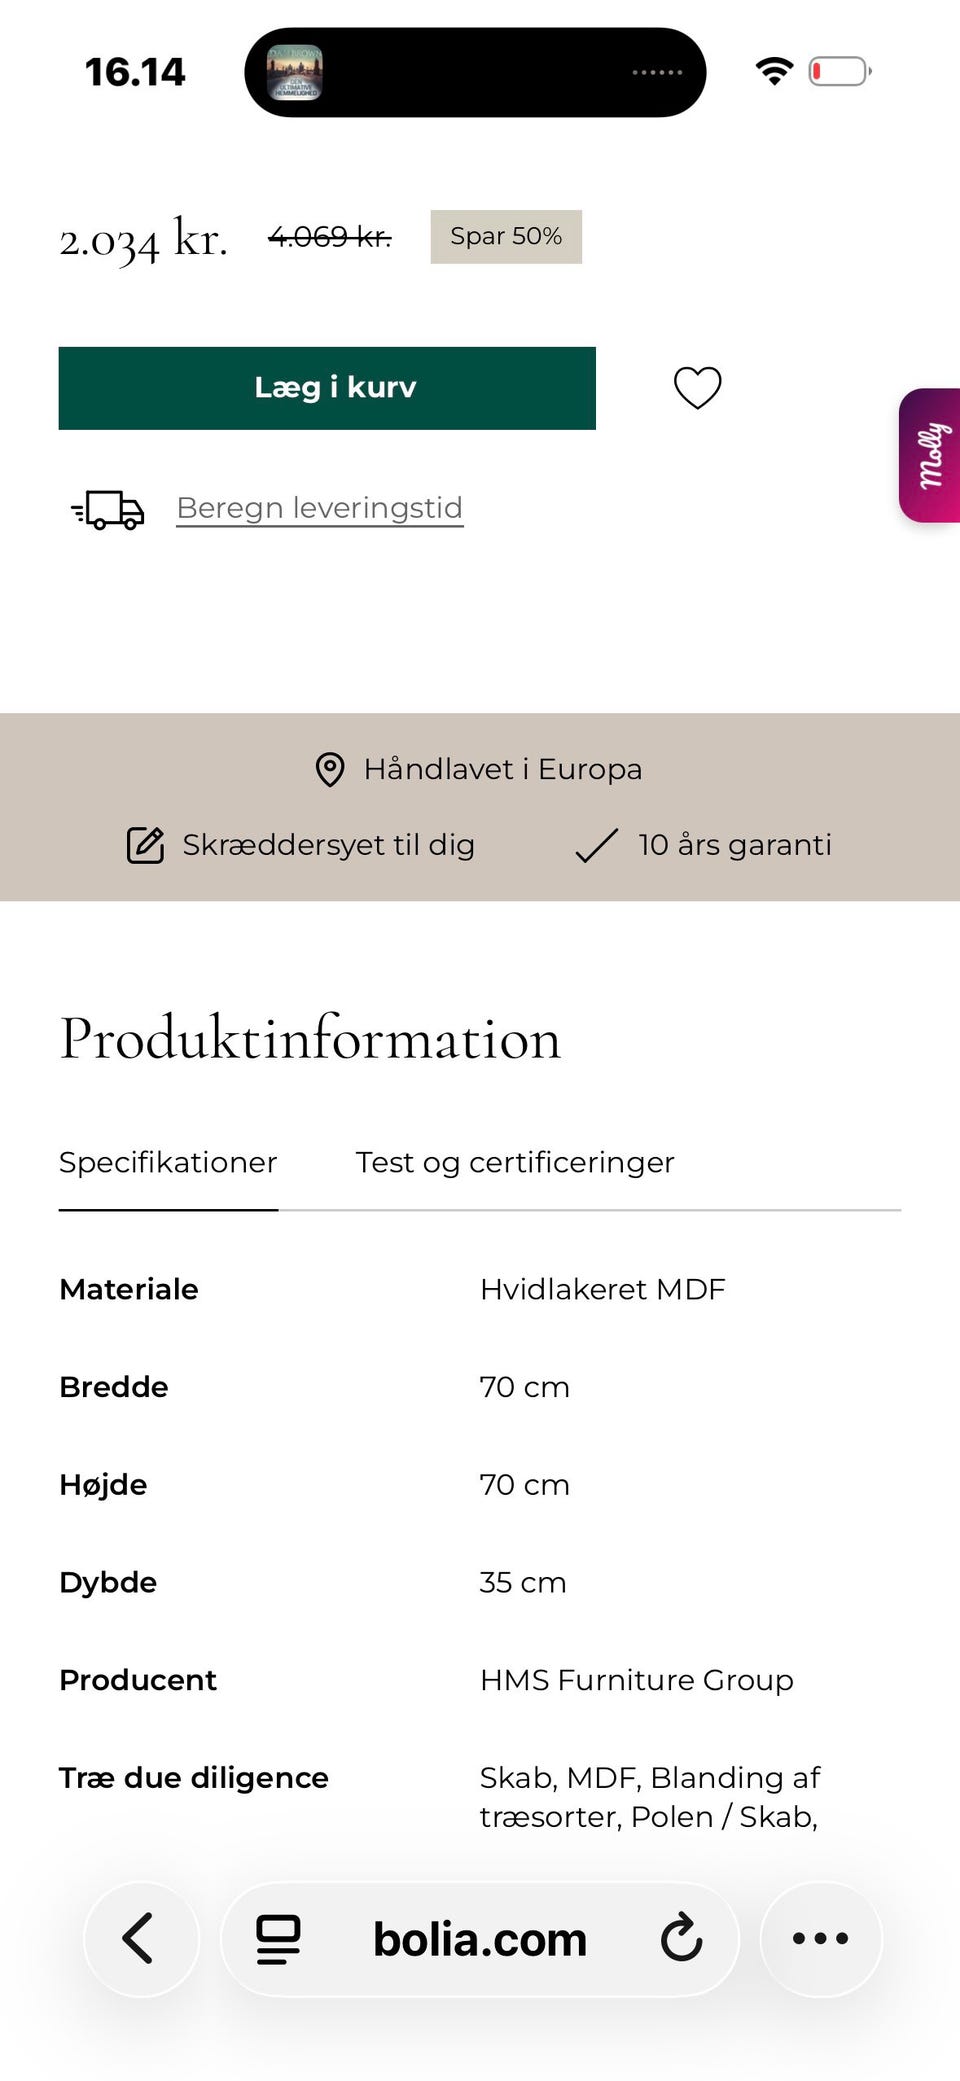Open Beregn leveringstid link
This screenshot has height=2081, width=960.
[x=319, y=508]
